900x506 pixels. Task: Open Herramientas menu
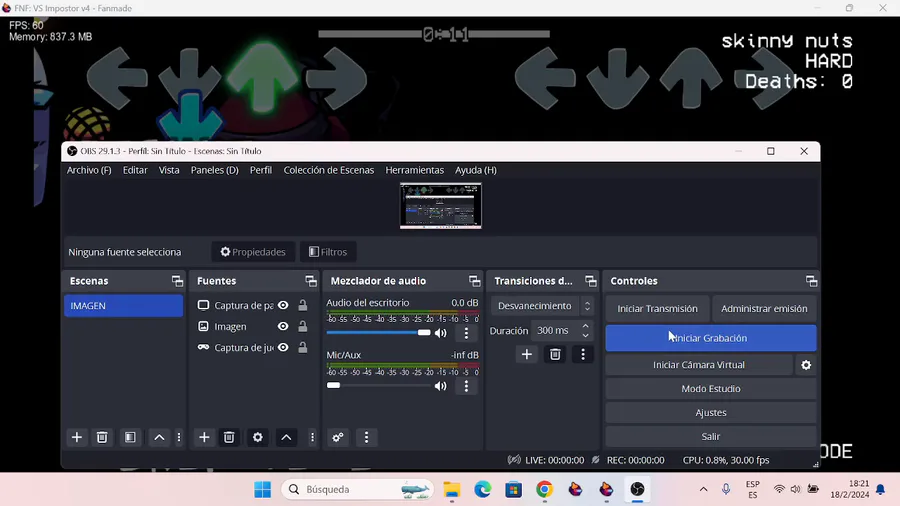coord(414,170)
